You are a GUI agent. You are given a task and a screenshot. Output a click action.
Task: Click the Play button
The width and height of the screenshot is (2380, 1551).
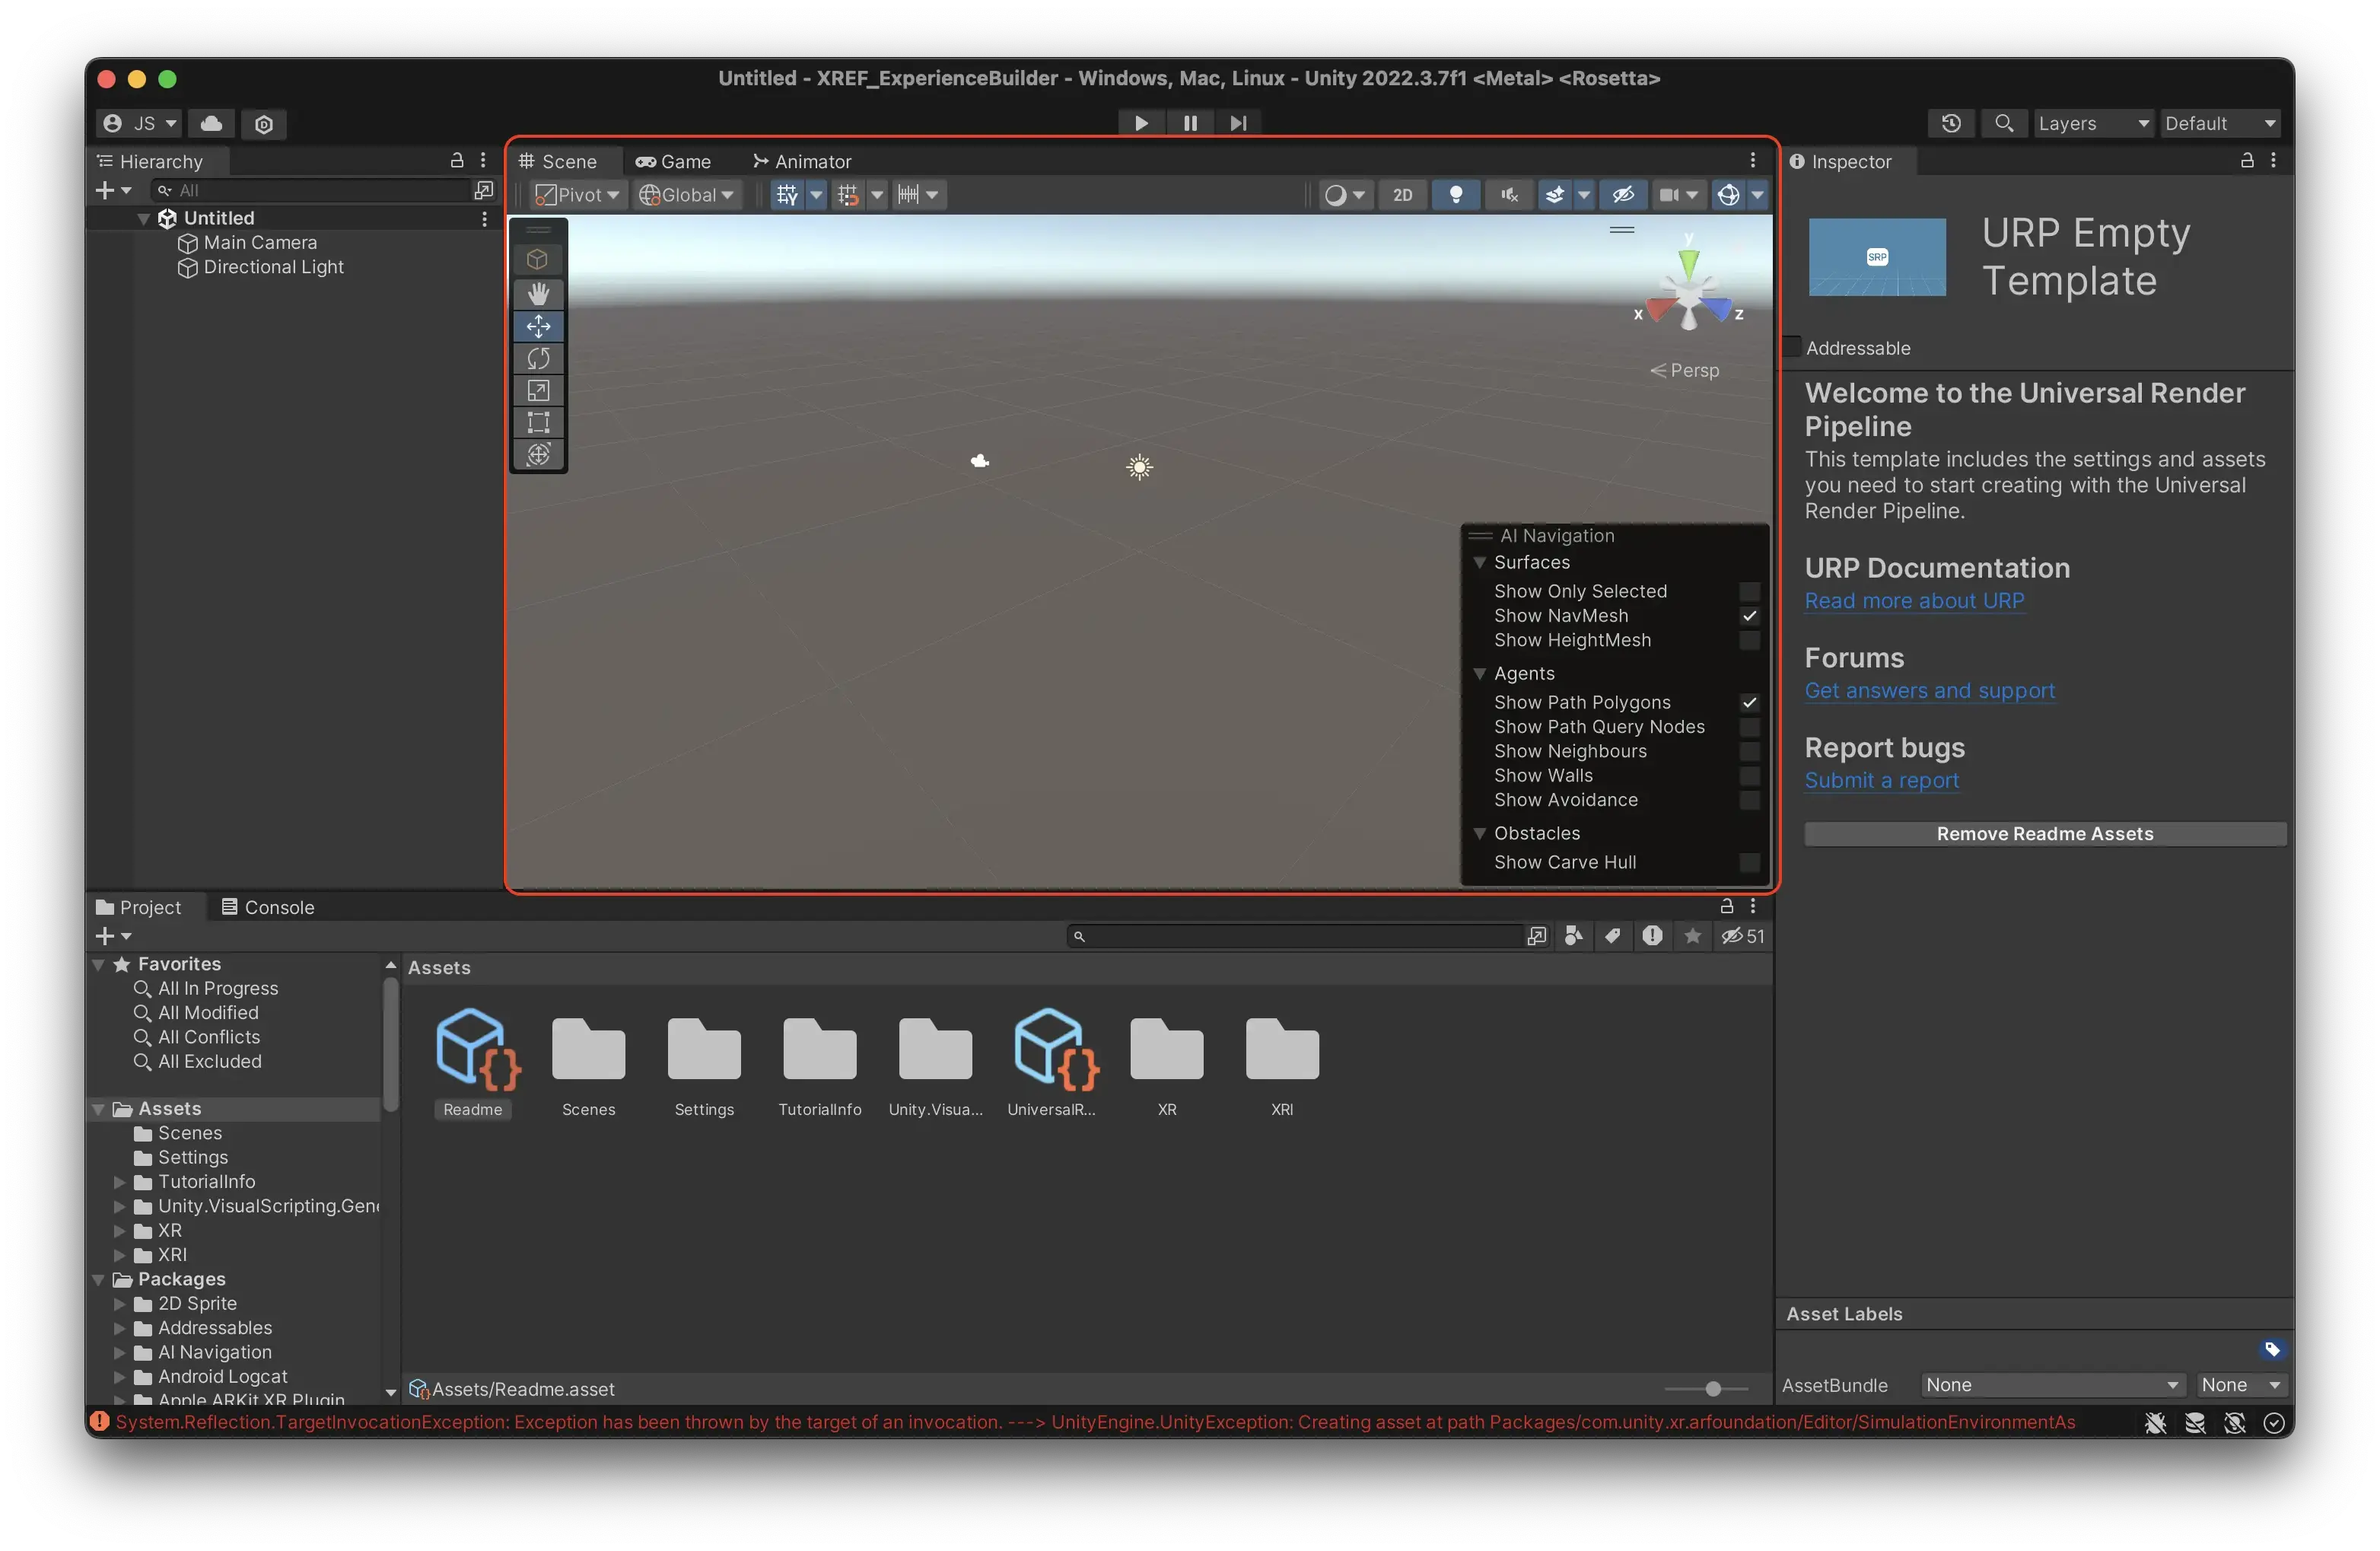(1141, 123)
